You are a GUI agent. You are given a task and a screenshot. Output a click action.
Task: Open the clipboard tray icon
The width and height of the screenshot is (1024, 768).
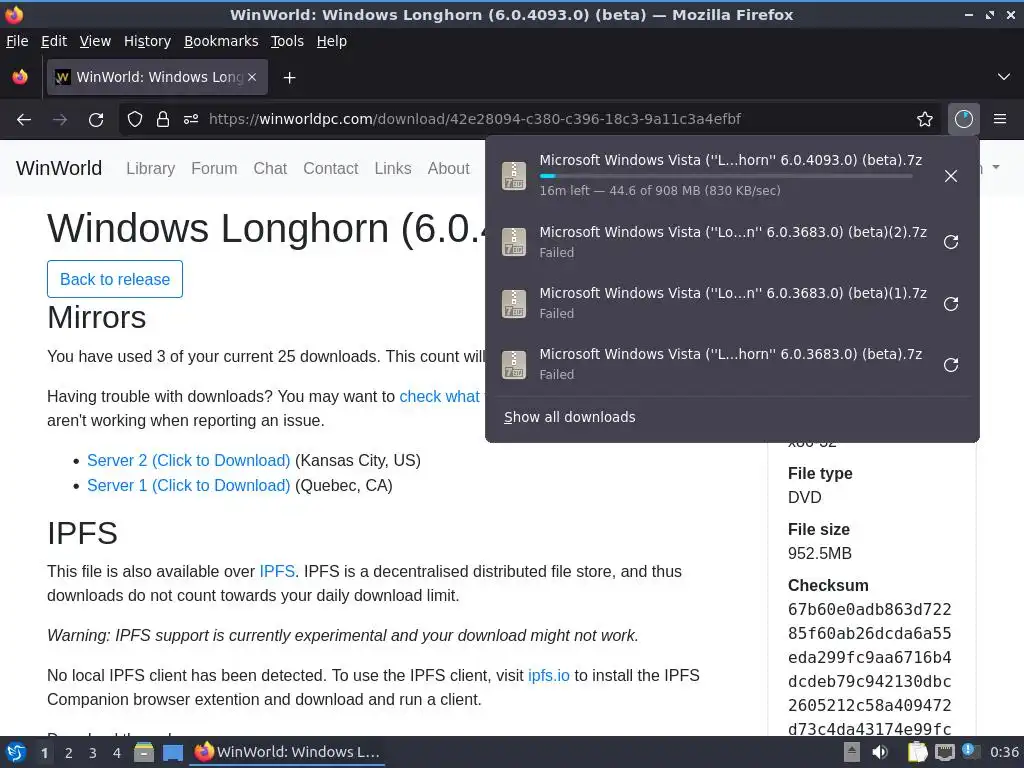tap(916, 752)
